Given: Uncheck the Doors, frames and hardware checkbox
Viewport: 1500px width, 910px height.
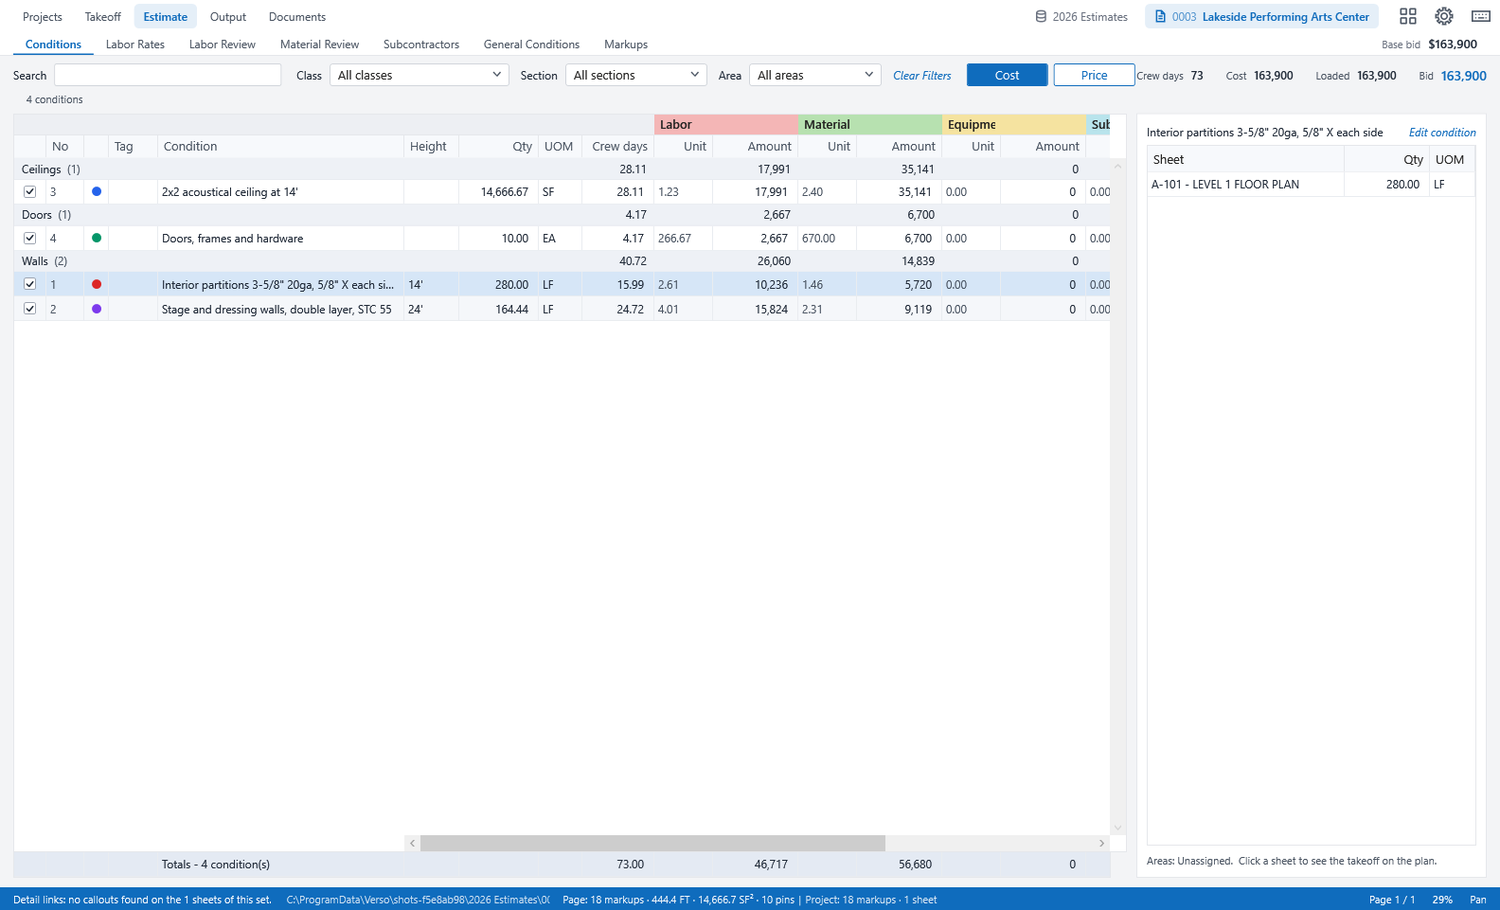Looking at the screenshot, I should tap(30, 238).
